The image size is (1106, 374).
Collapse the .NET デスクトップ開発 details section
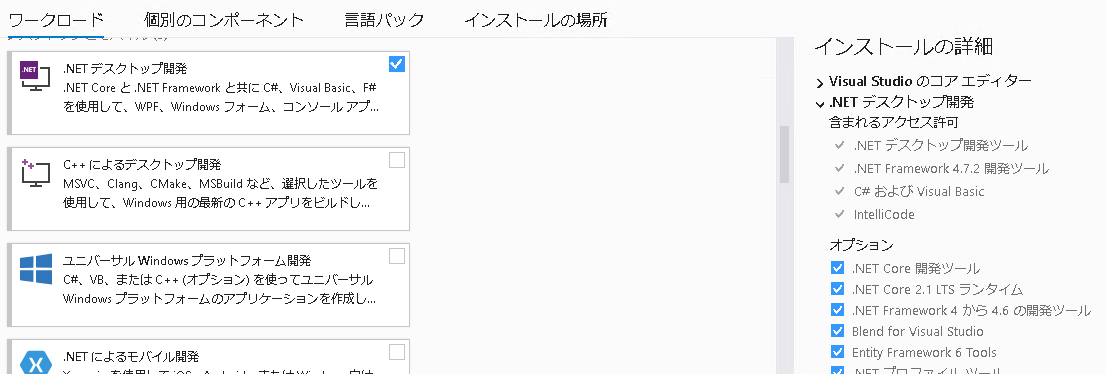(820, 104)
